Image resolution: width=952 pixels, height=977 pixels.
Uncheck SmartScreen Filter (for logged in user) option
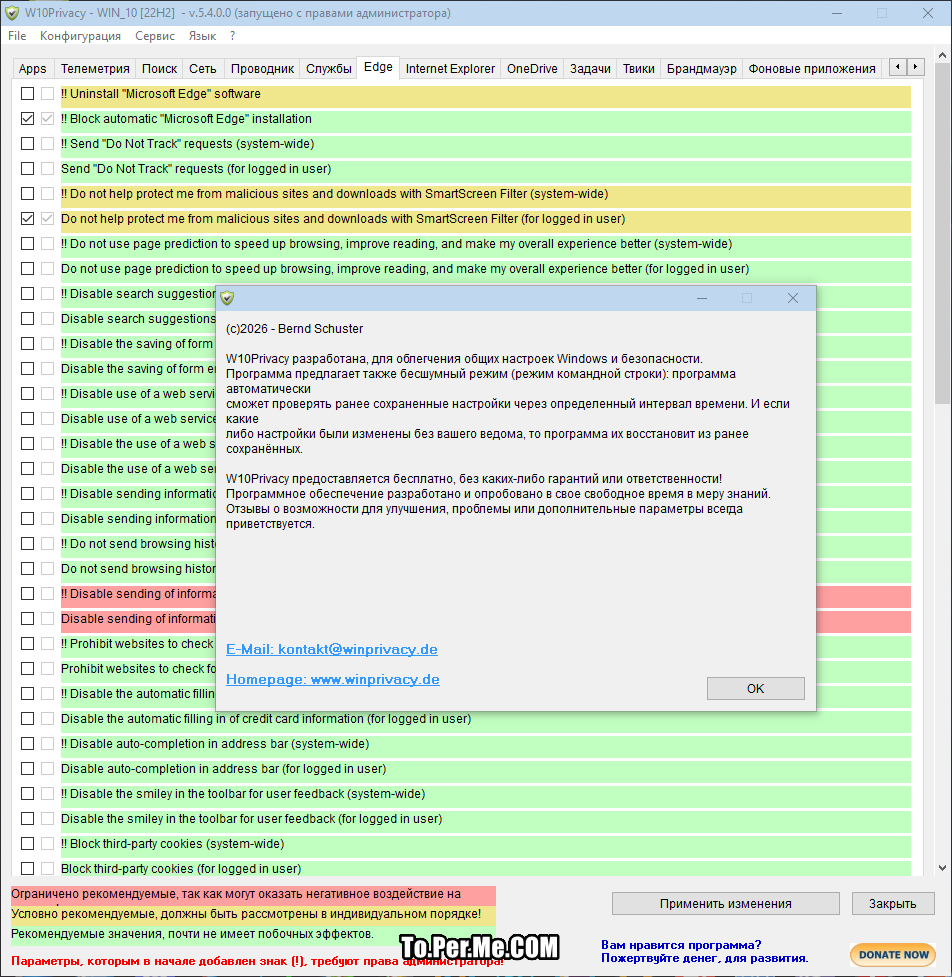pos(27,219)
